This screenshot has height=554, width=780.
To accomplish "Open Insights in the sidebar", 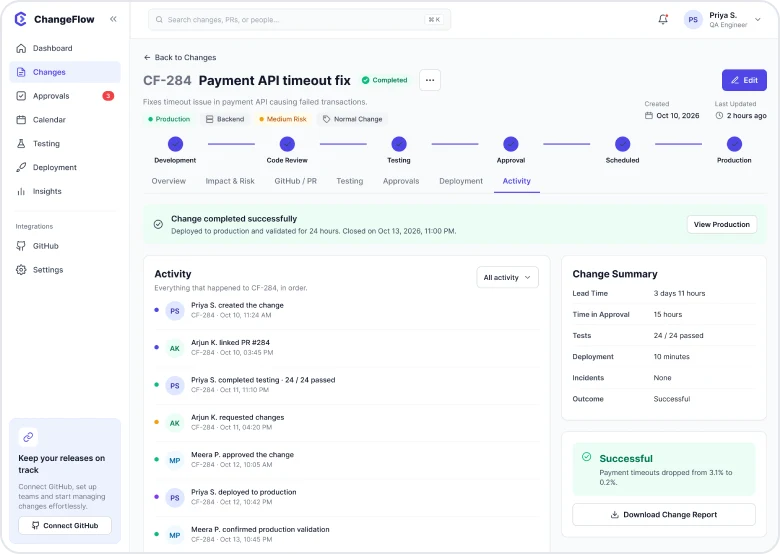I will (x=65, y=191).
